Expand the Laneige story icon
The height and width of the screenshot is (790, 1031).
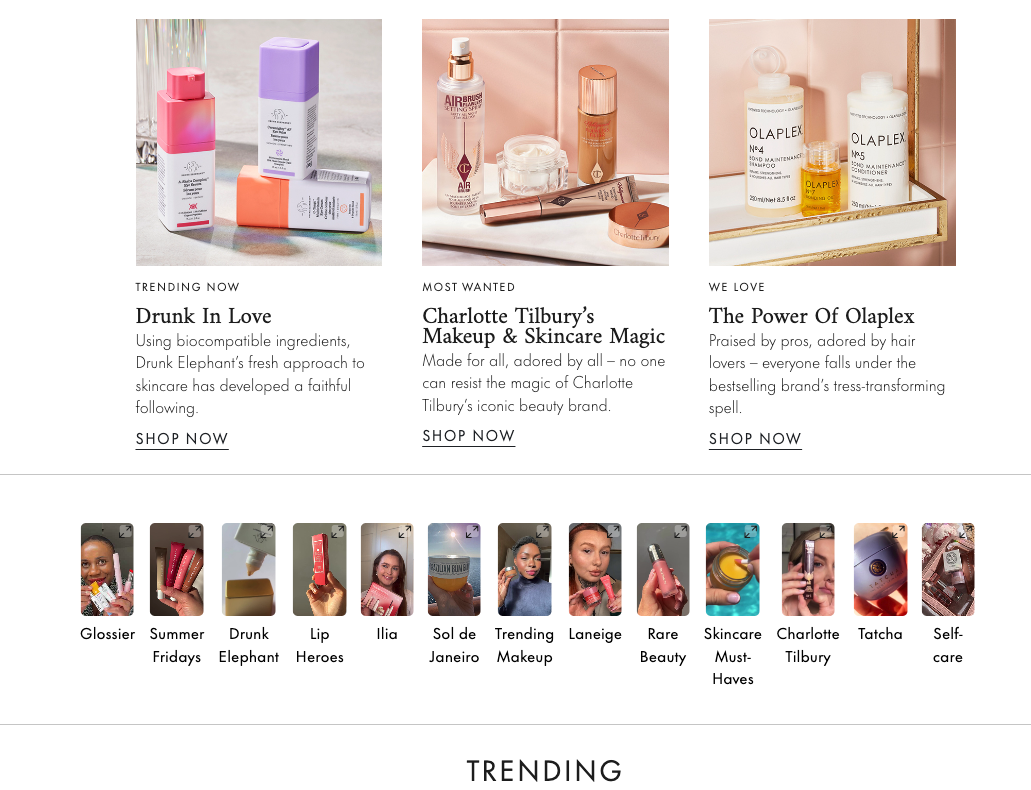click(x=613, y=532)
